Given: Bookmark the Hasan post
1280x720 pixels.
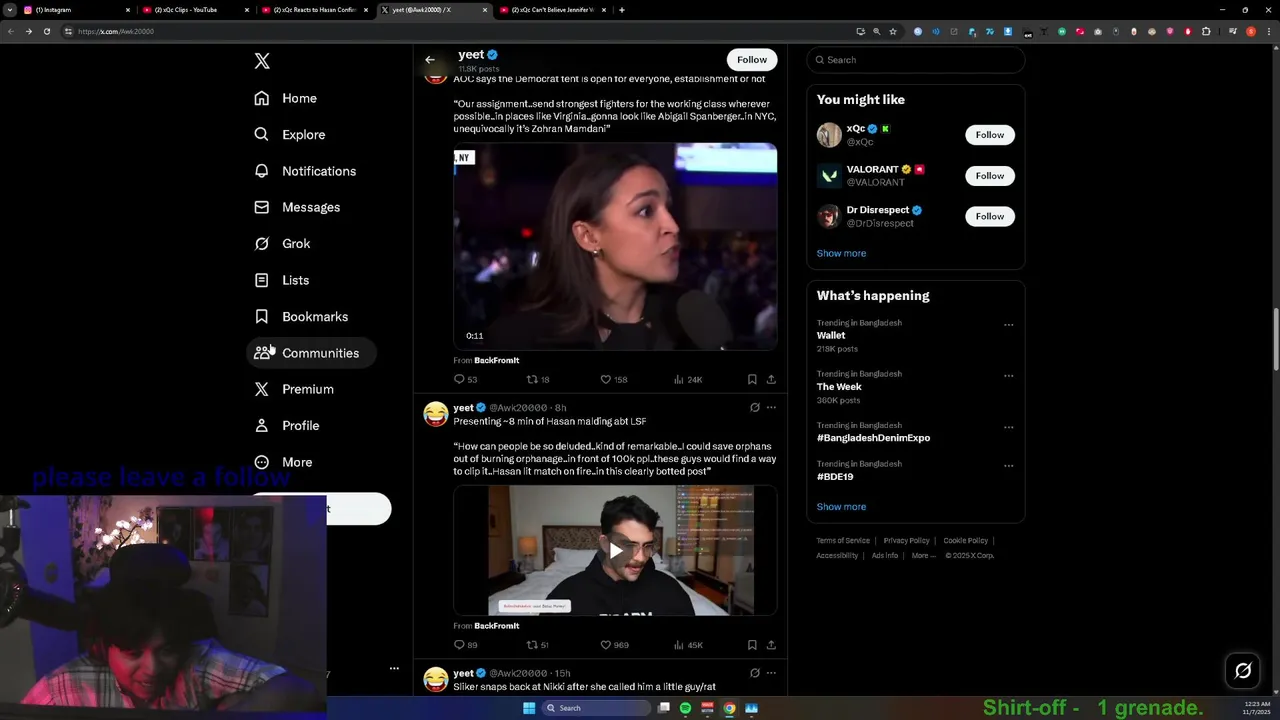Looking at the screenshot, I should [x=752, y=645].
